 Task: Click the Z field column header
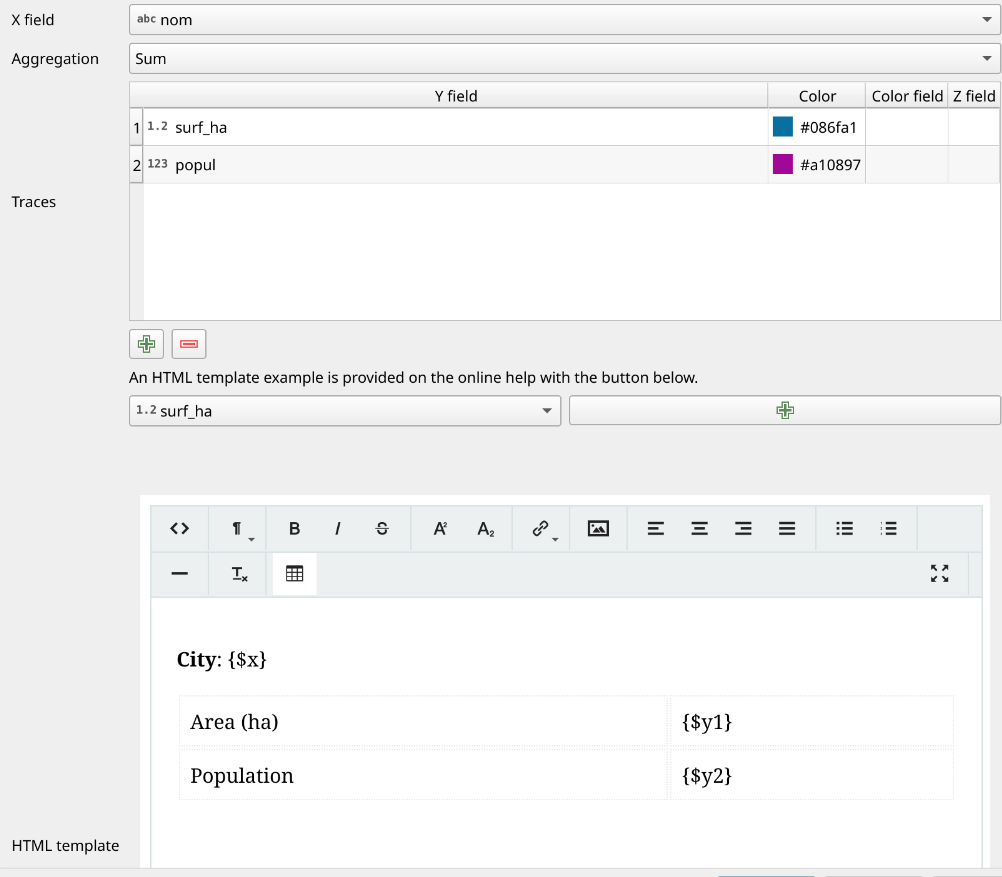(974, 96)
